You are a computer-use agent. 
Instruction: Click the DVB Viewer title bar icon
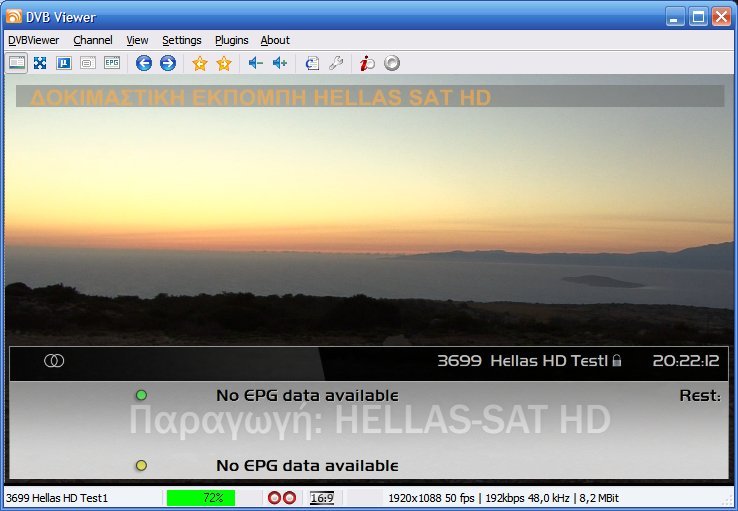point(14,17)
